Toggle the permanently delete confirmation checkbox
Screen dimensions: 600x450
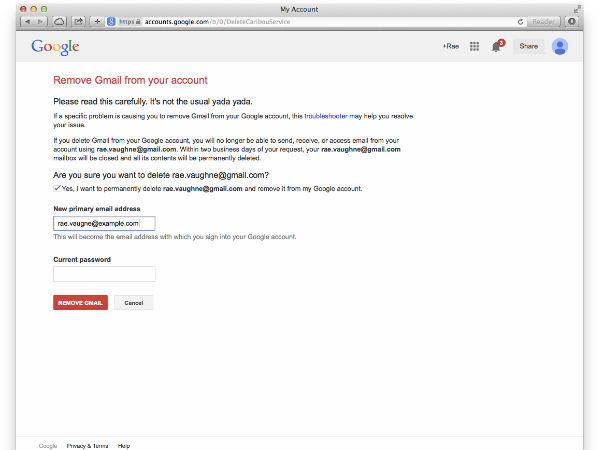[x=56, y=188]
